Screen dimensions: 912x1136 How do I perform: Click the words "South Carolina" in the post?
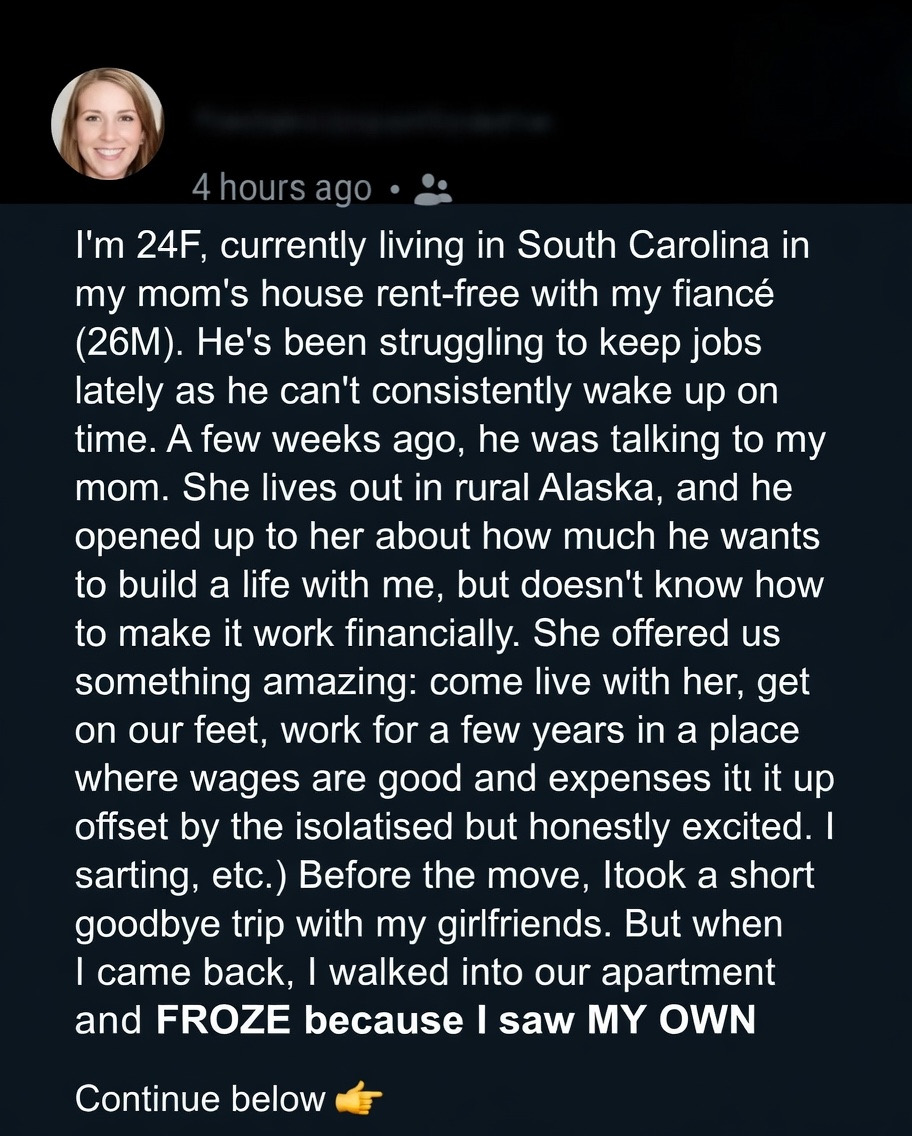click(x=640, y=246)
